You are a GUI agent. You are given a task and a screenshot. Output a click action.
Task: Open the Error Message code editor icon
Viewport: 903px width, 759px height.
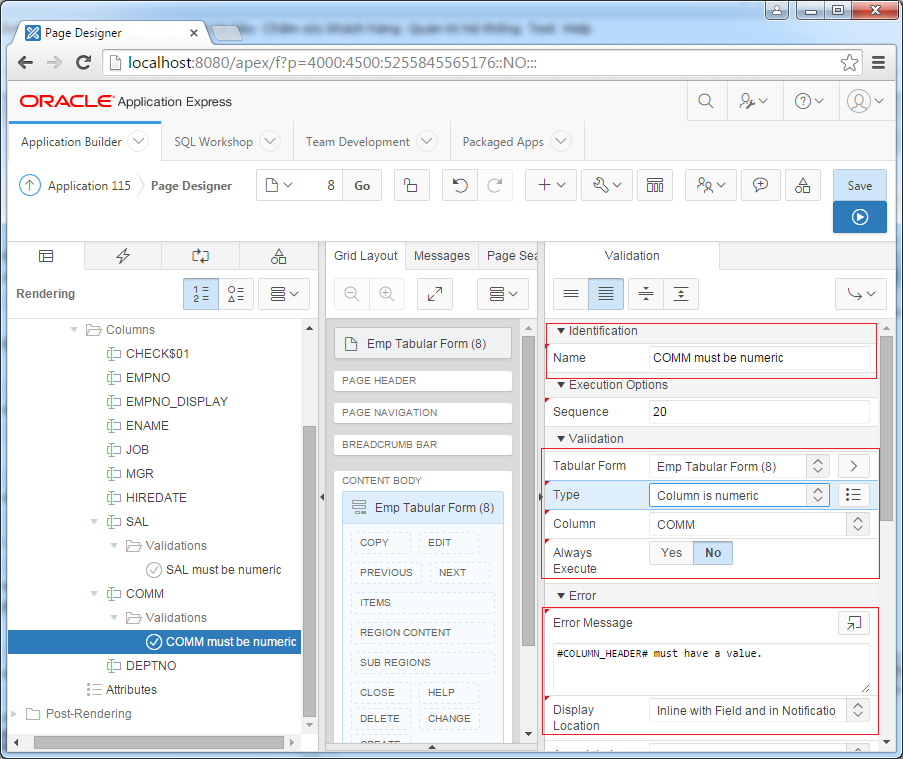point(853,623)
